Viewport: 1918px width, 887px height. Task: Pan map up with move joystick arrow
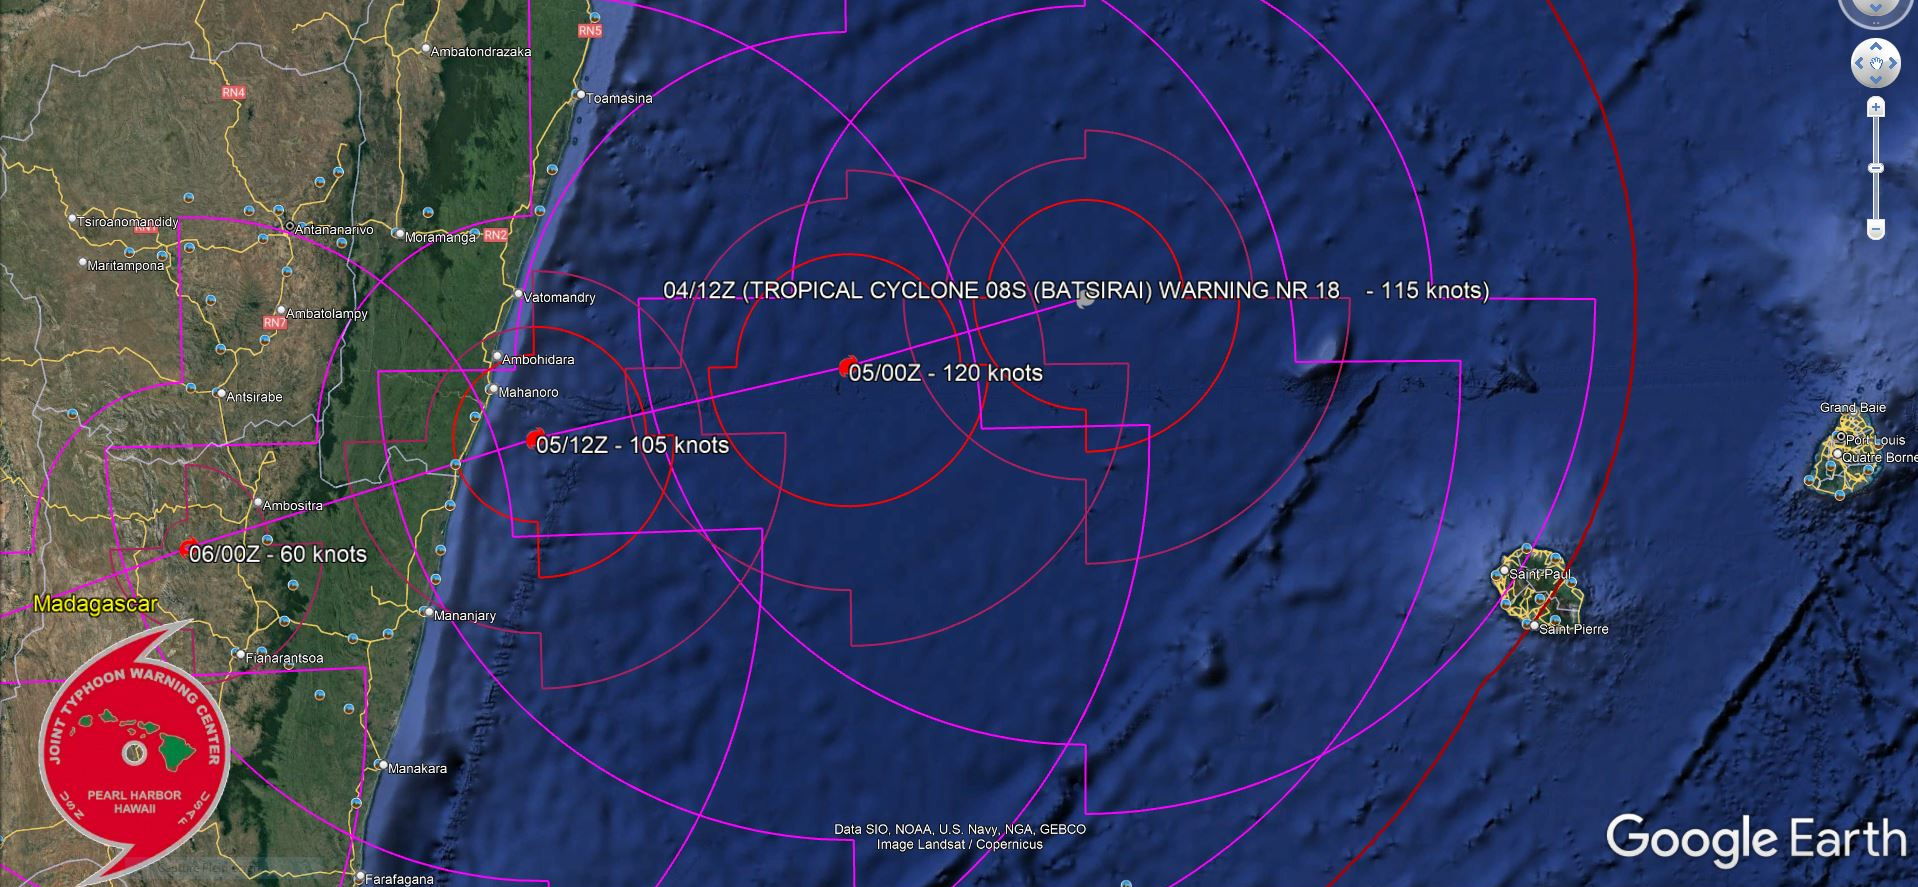tap(1876, 46)
